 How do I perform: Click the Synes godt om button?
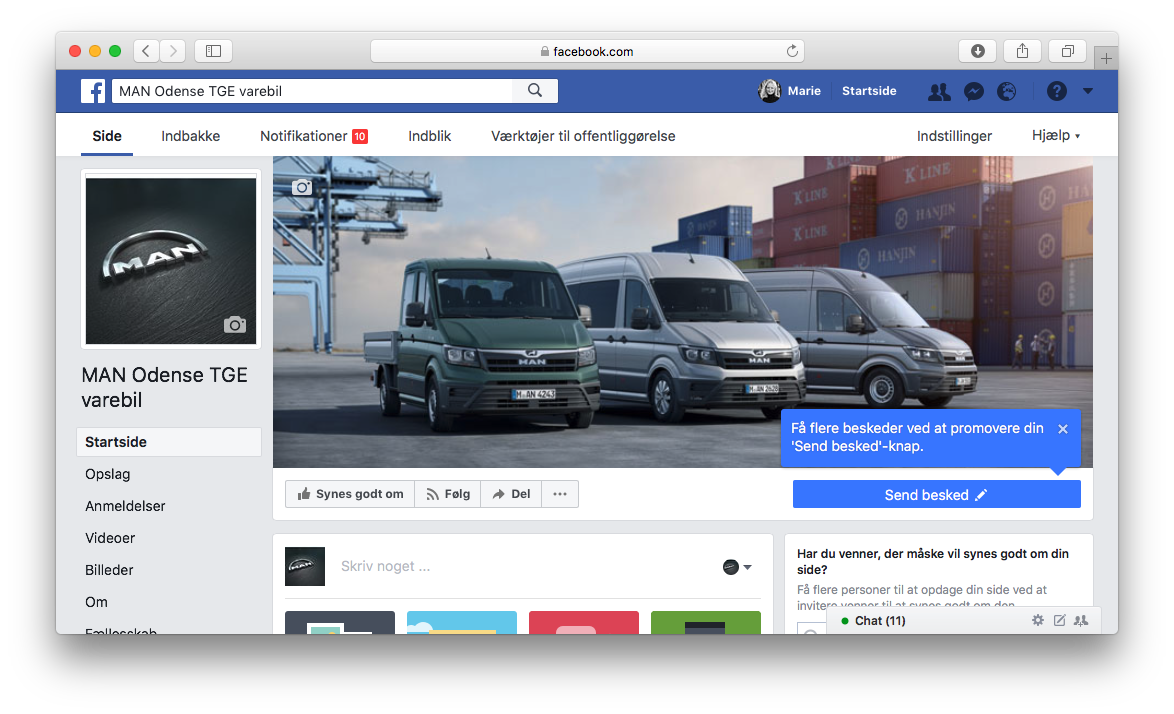pyautogui.click(x=350, y=494)
